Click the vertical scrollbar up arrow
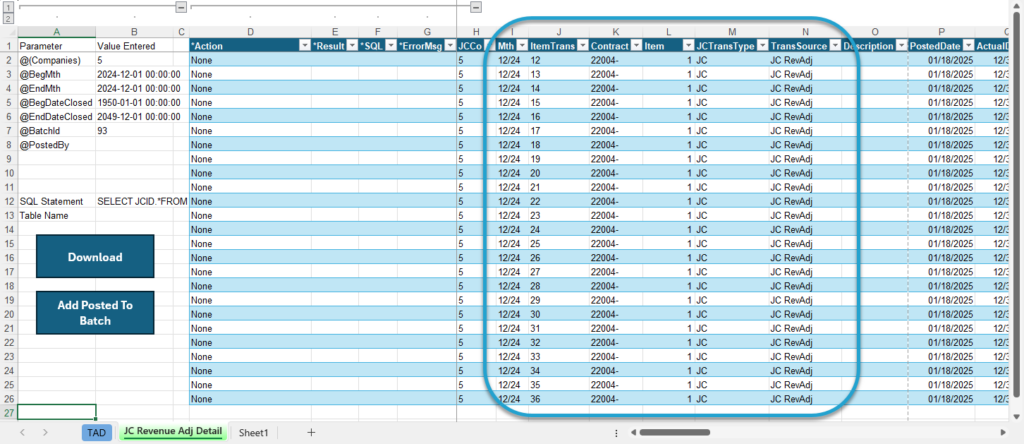The image size is (1024, 444). [1016, 5]
